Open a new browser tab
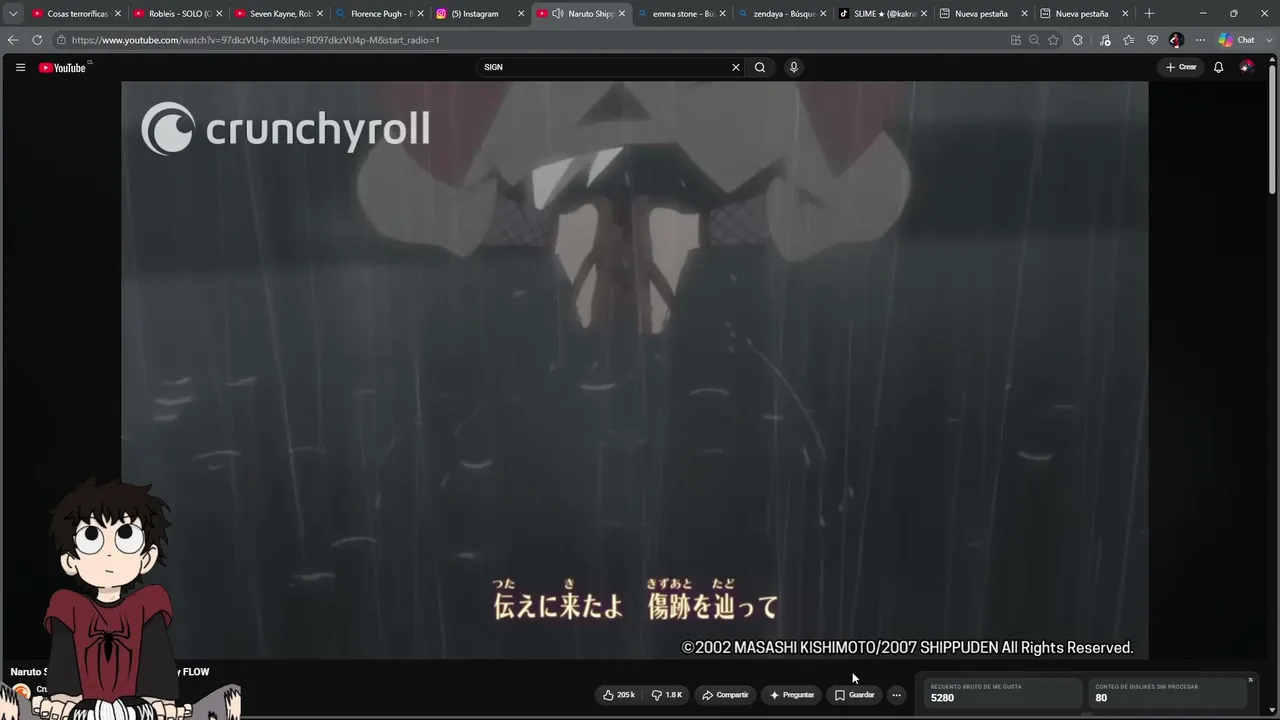Image resolution: width=1280 pixels, height=720 pixels. (x=1149, y=14)
